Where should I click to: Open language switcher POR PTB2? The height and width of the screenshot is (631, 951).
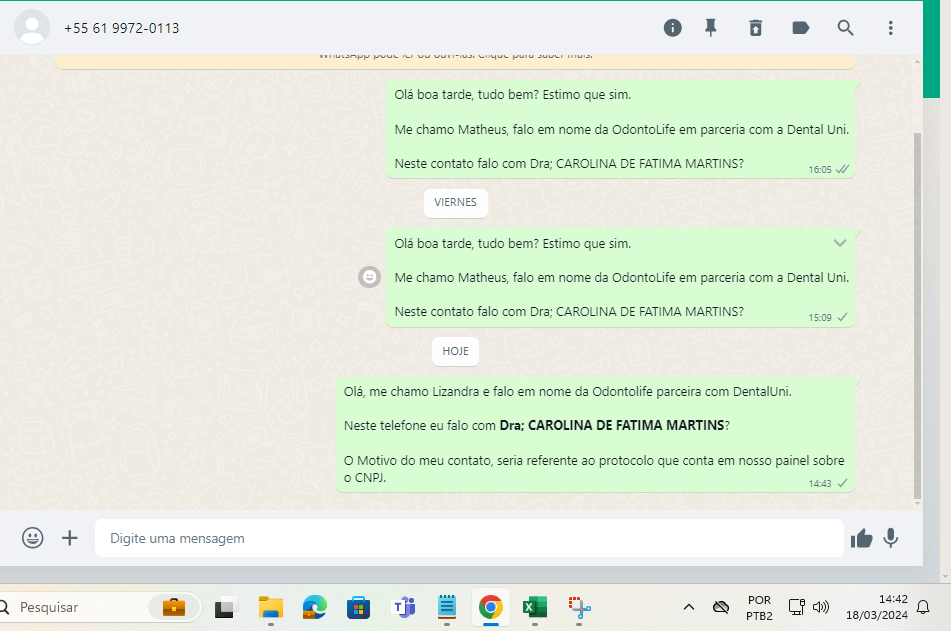tap(759, 608)
